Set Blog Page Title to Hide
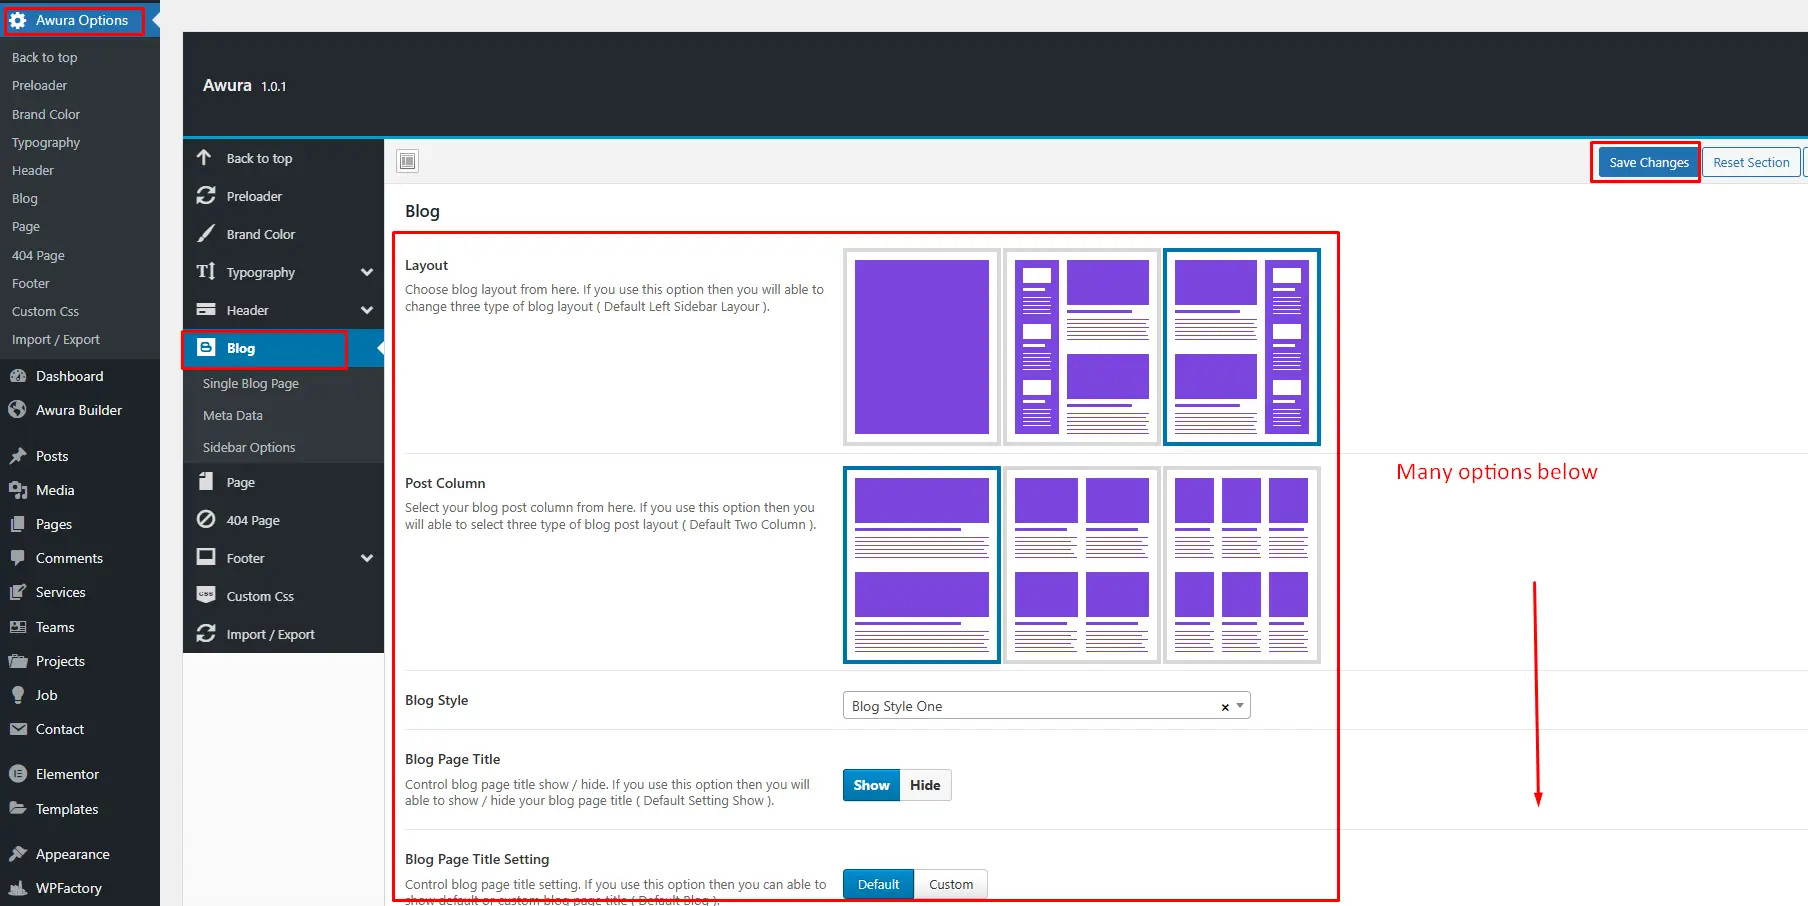The width and height of the screenshot is (1808, 906). (925, 785)
